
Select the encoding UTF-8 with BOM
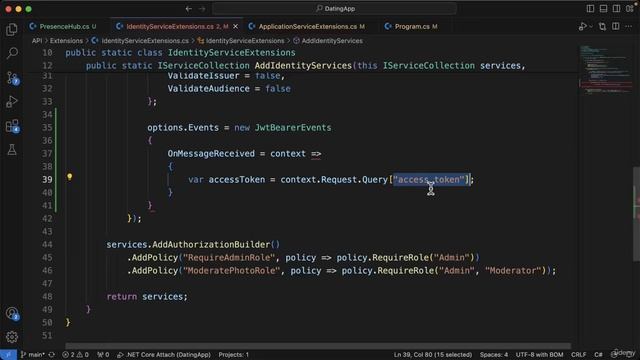[x=539, y=355]
